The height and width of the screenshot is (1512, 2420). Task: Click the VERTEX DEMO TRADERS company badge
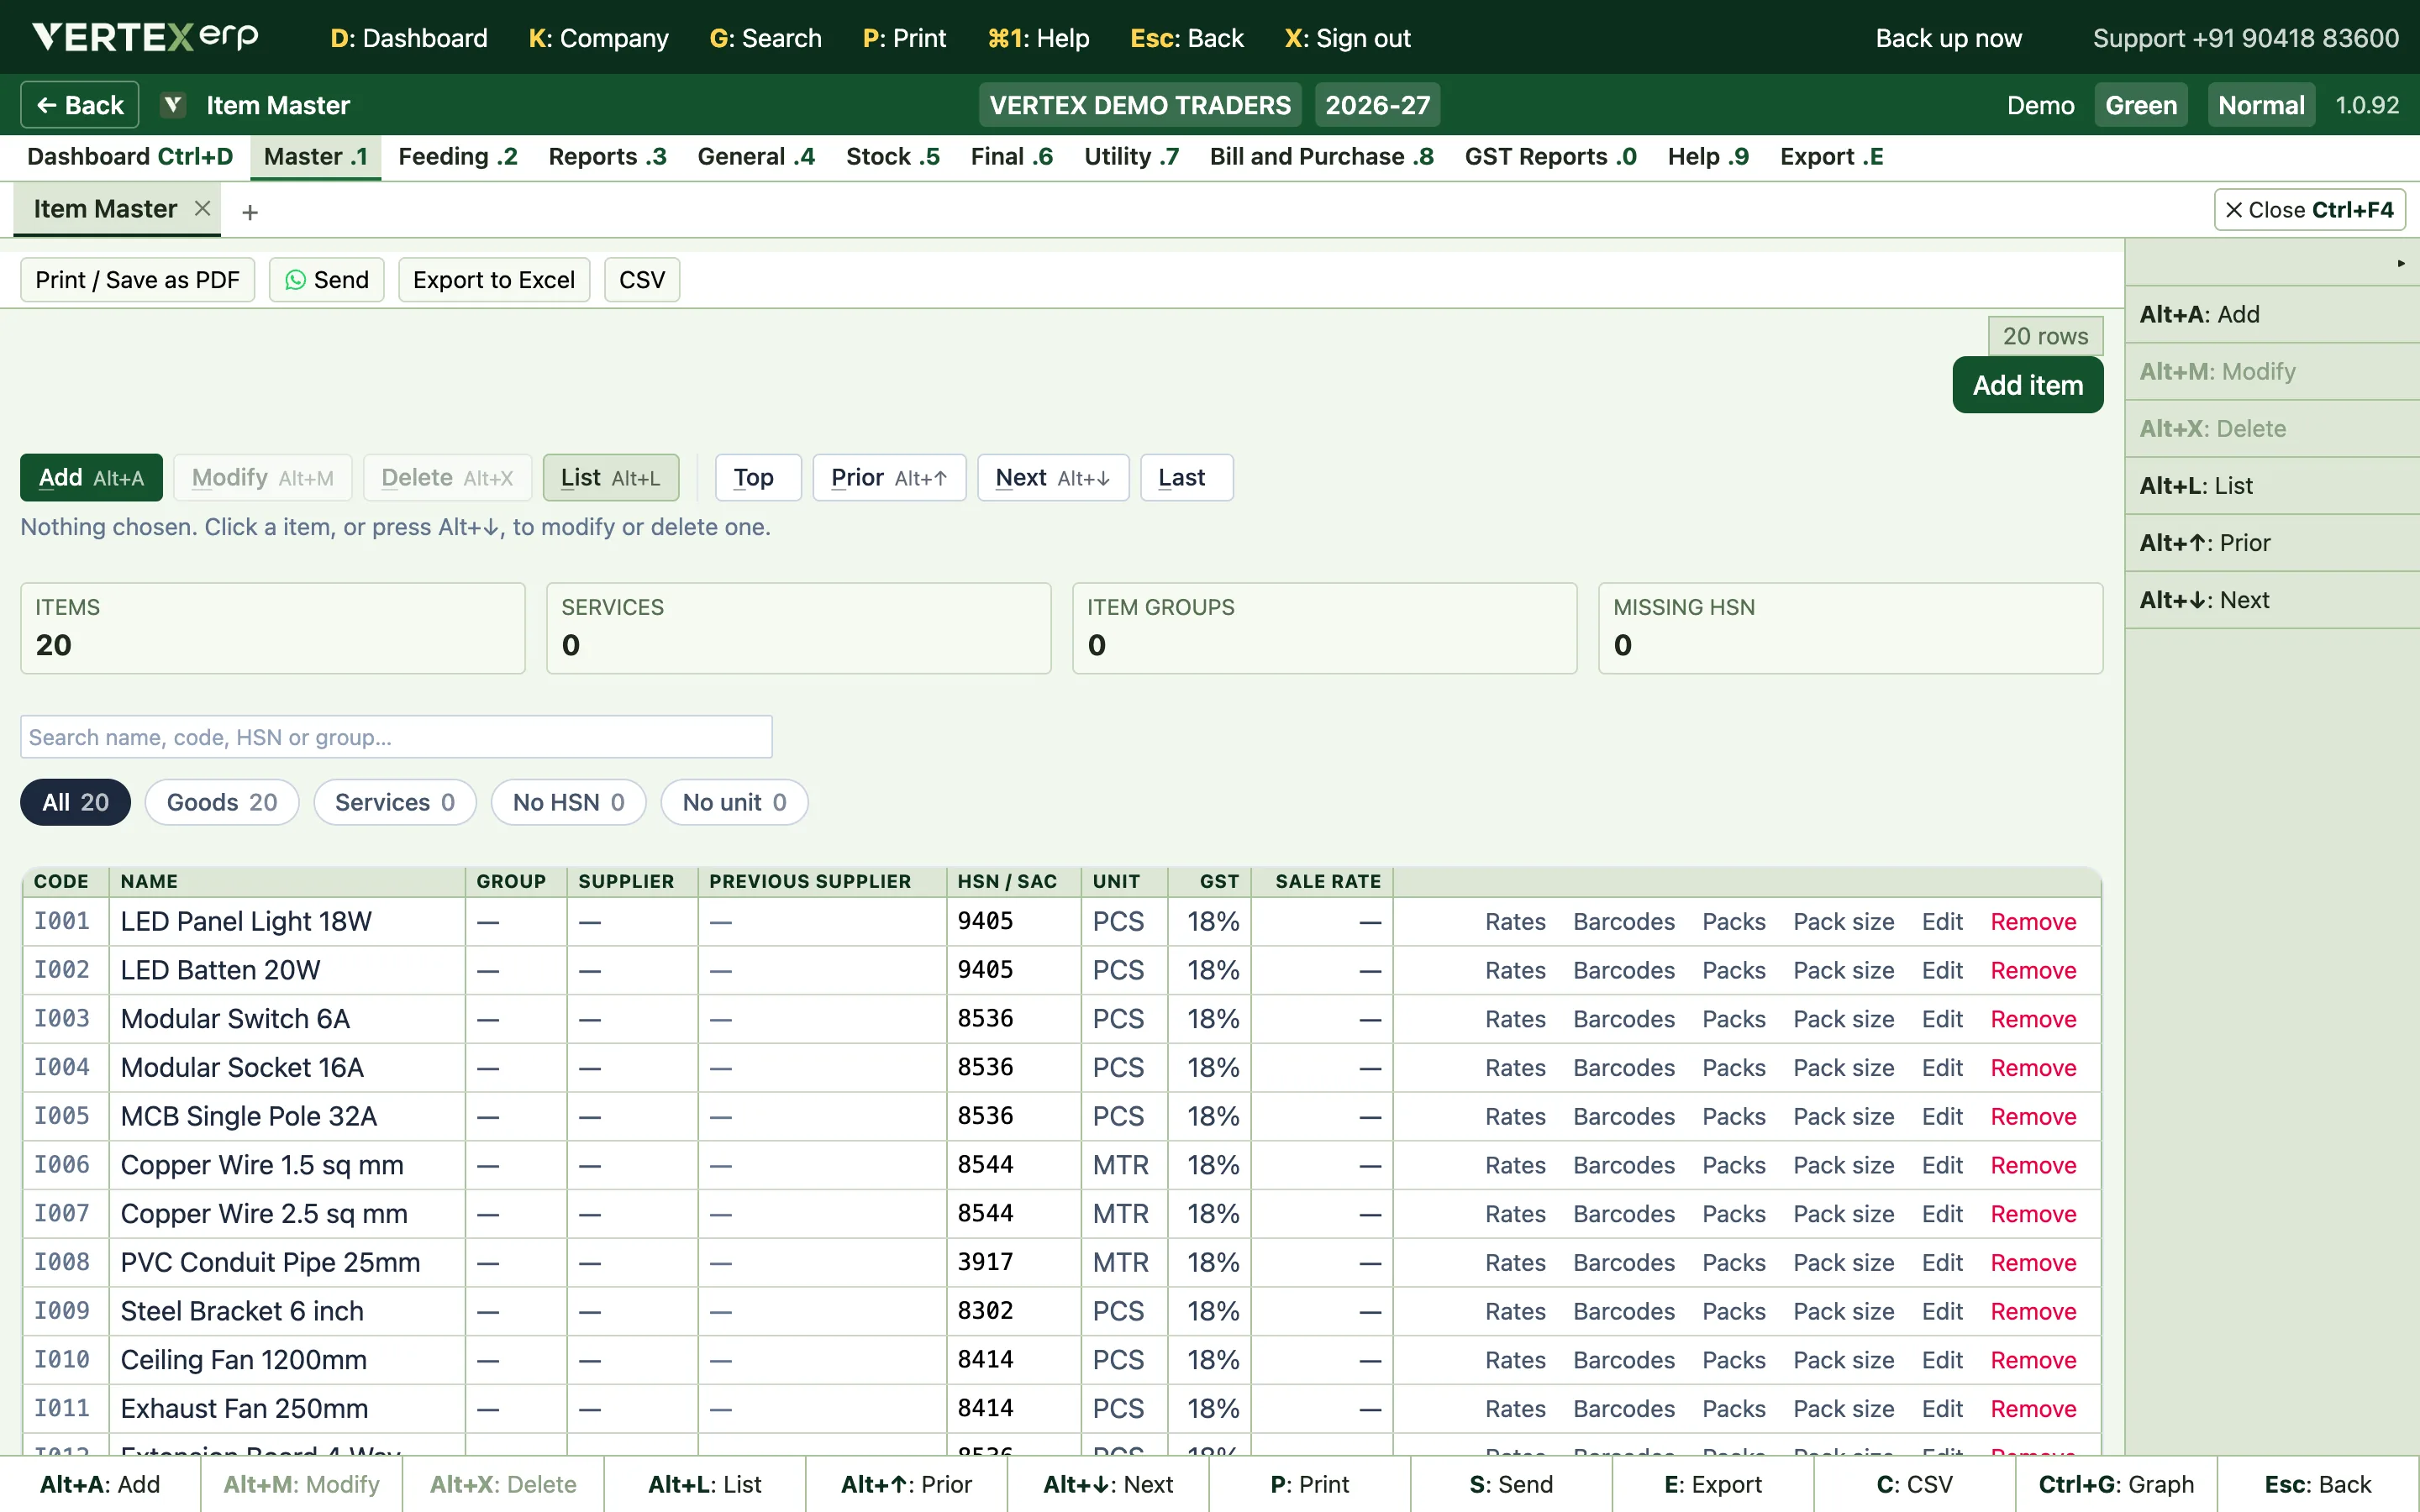coord(1140,105)
